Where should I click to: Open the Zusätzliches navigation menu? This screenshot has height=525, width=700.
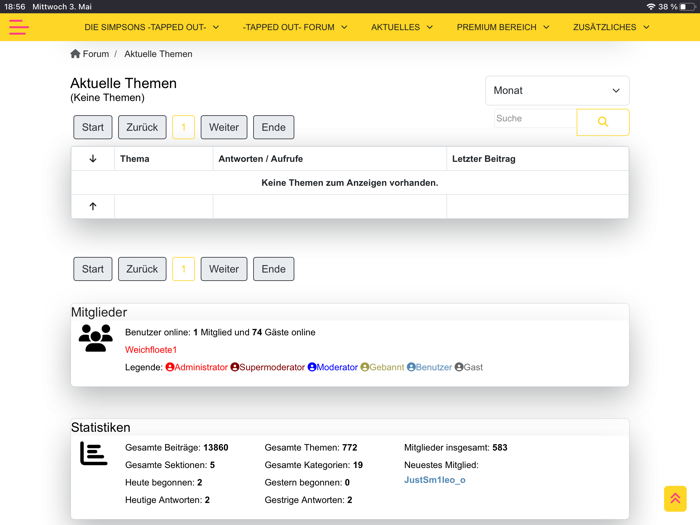pyautogui.click(x=611, y=28)
